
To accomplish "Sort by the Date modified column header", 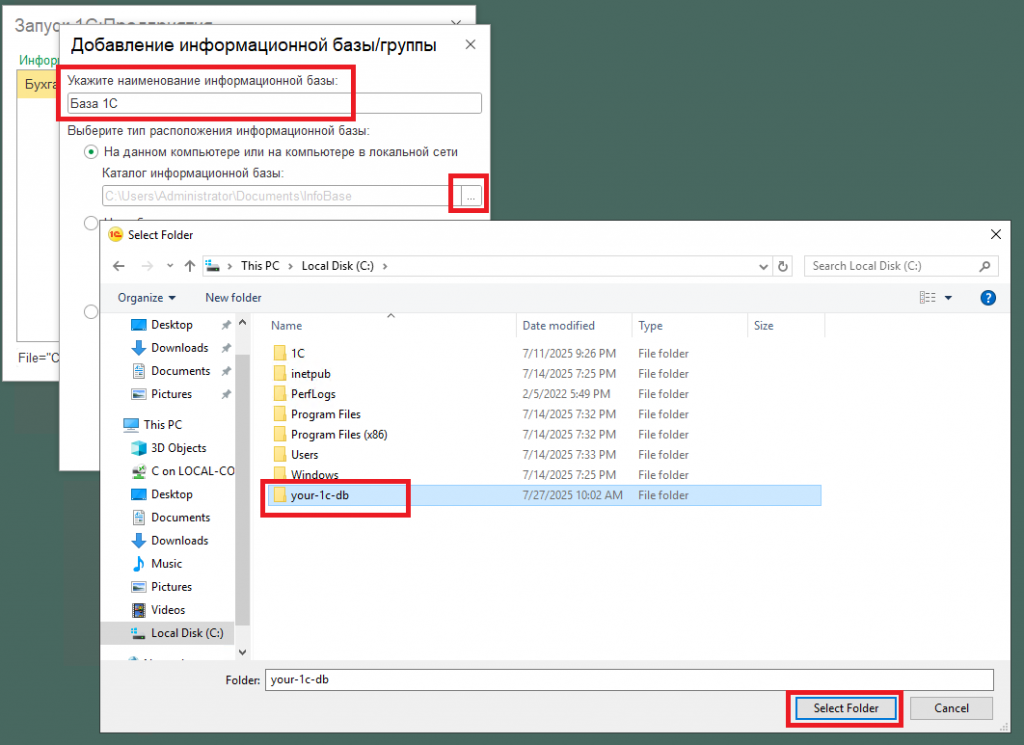I will [558, 325].
